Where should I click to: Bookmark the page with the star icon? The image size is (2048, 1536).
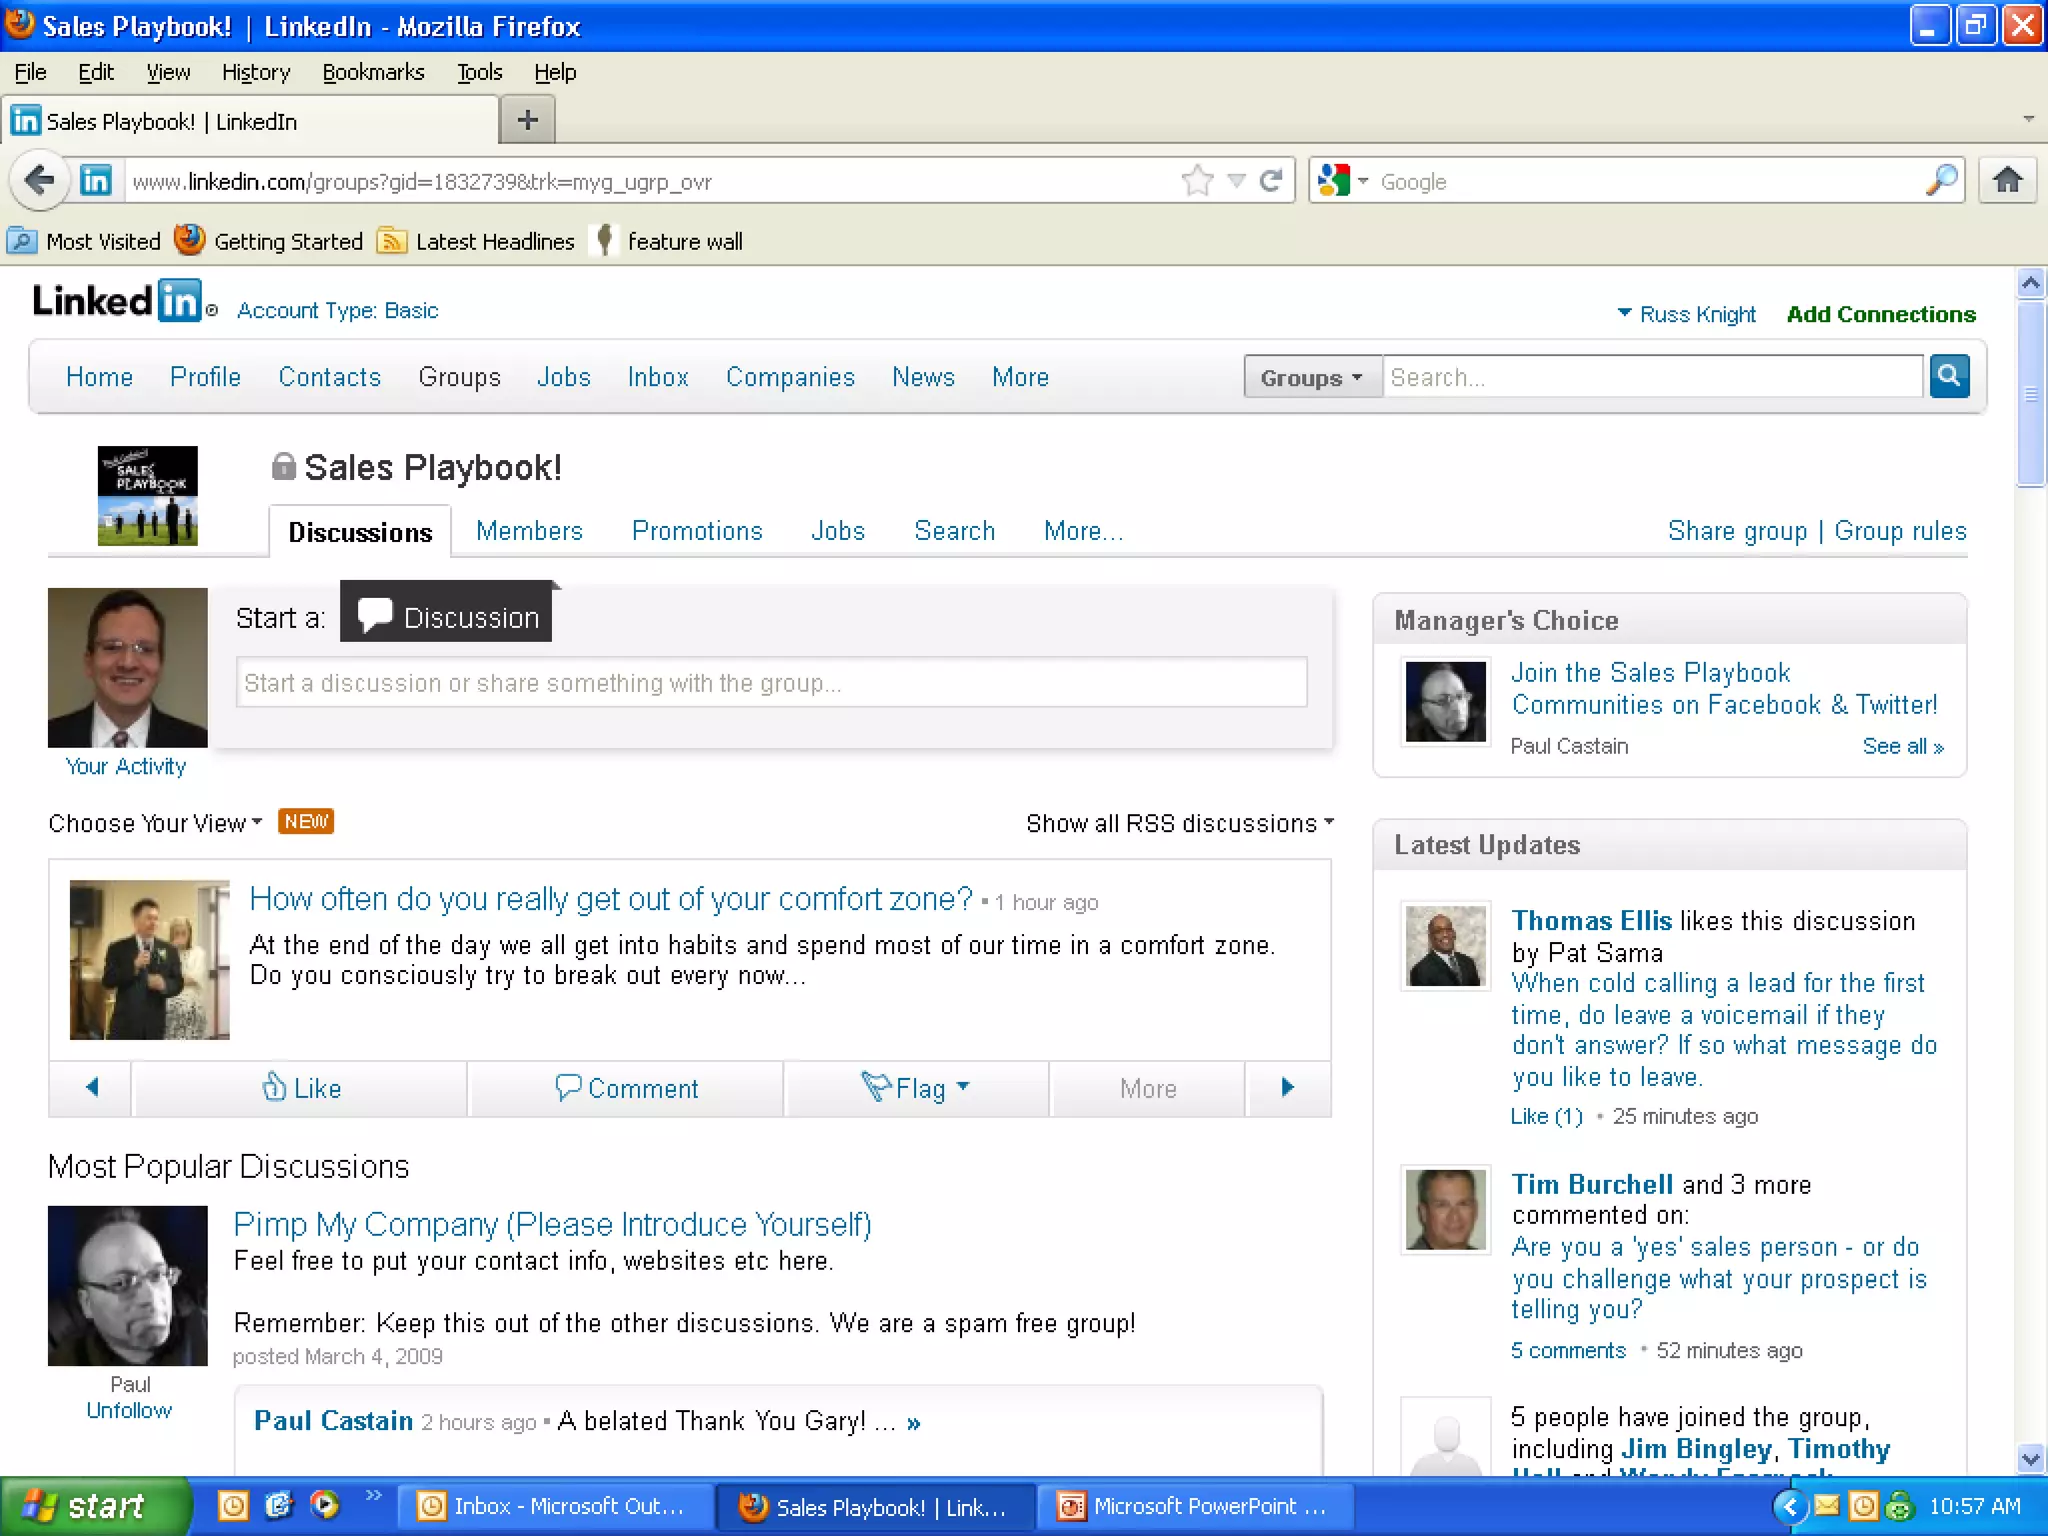point(1197,181)
